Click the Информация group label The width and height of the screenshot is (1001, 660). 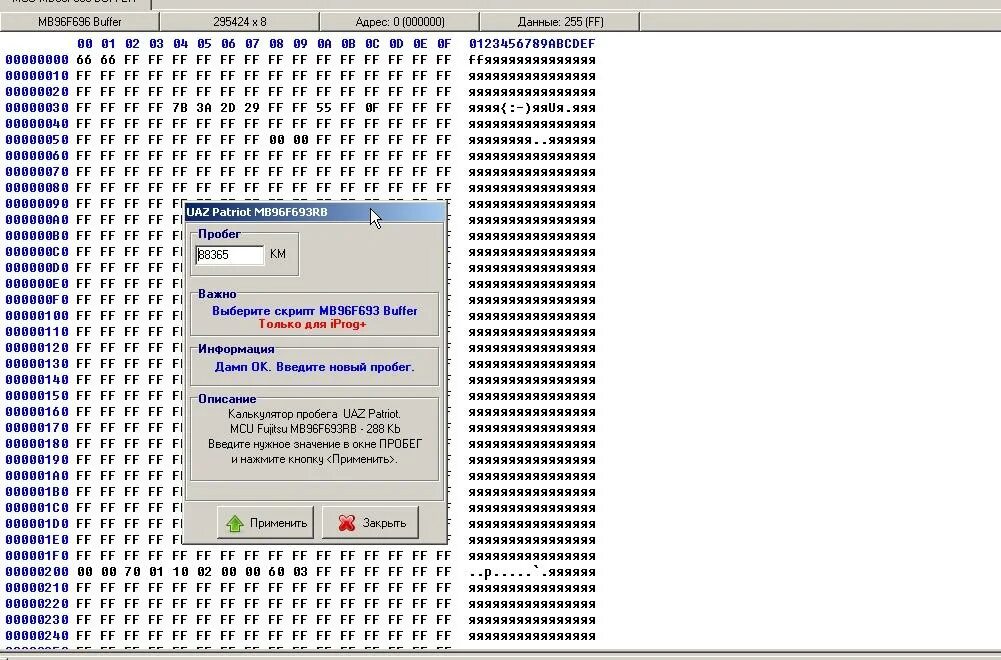(236, 349)
